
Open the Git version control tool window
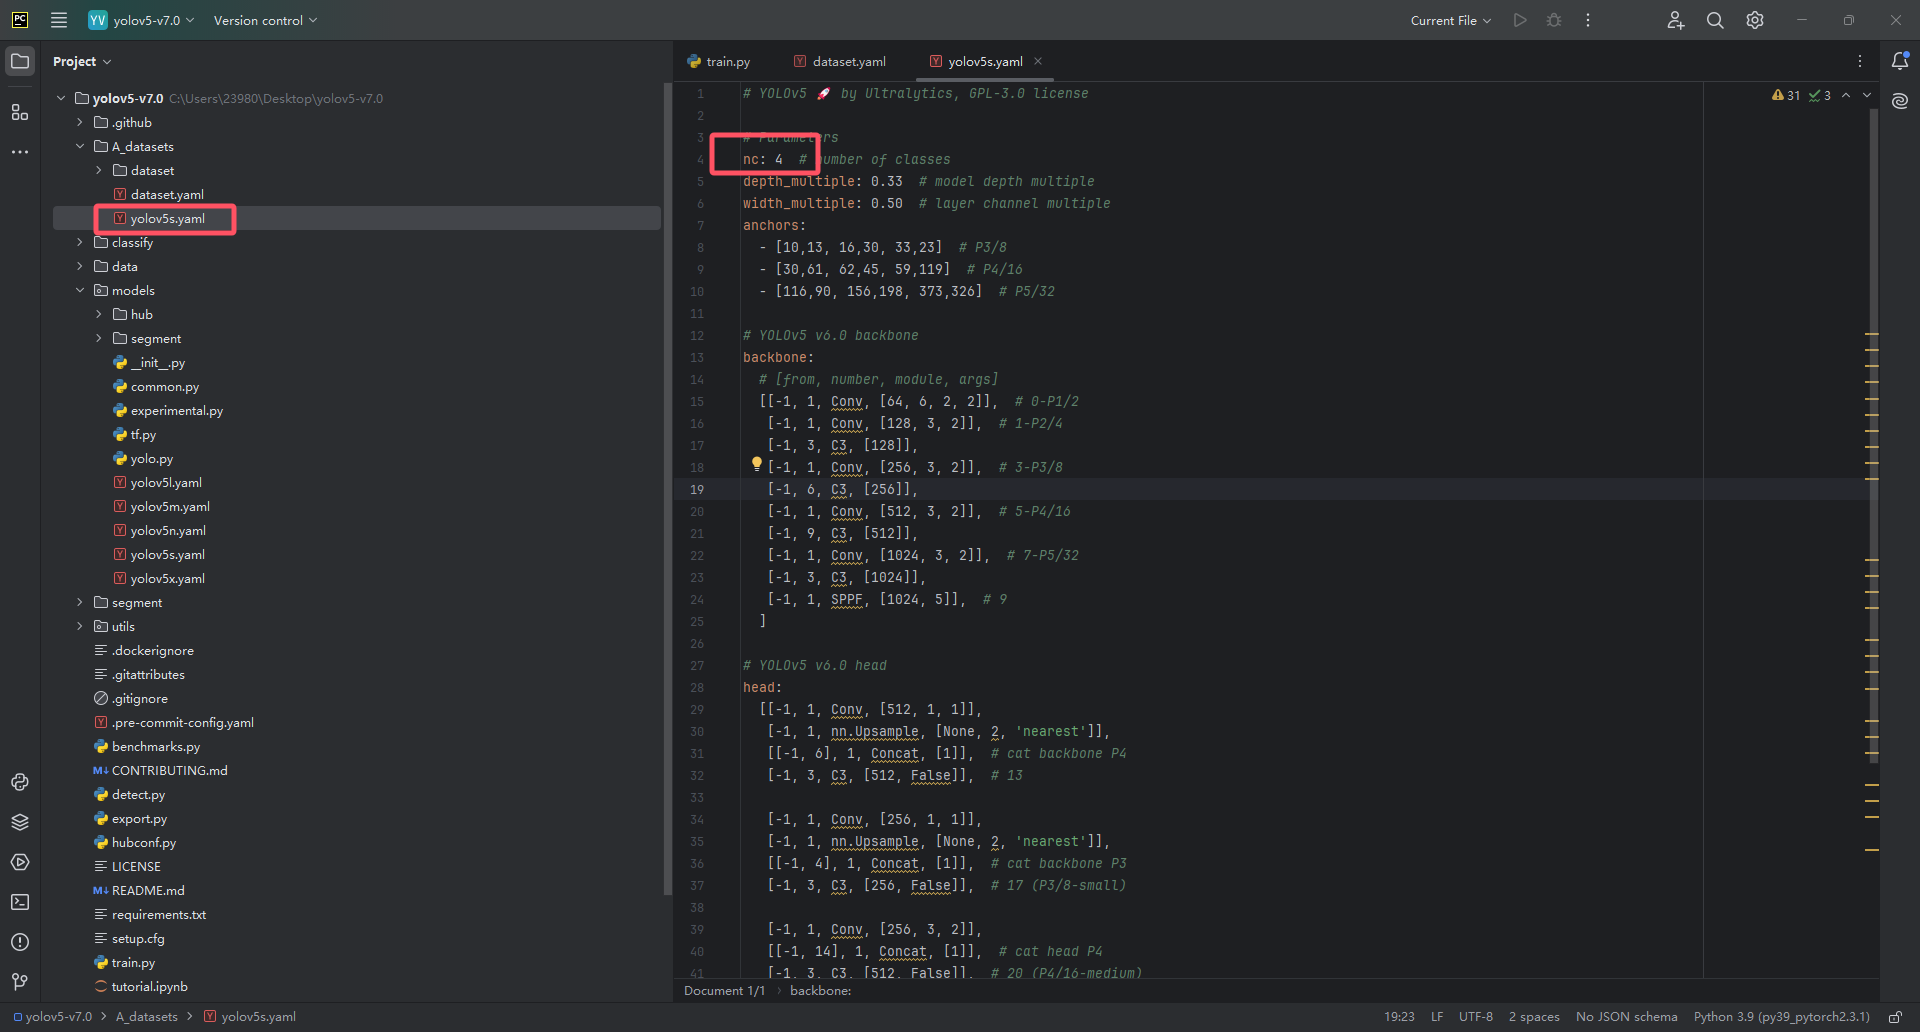(x=20, y=982)
